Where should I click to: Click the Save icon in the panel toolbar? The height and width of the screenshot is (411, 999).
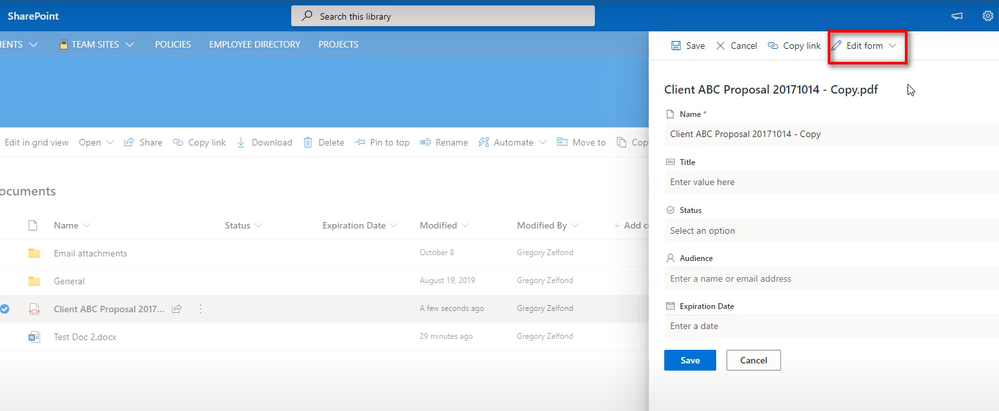[675, 46]
